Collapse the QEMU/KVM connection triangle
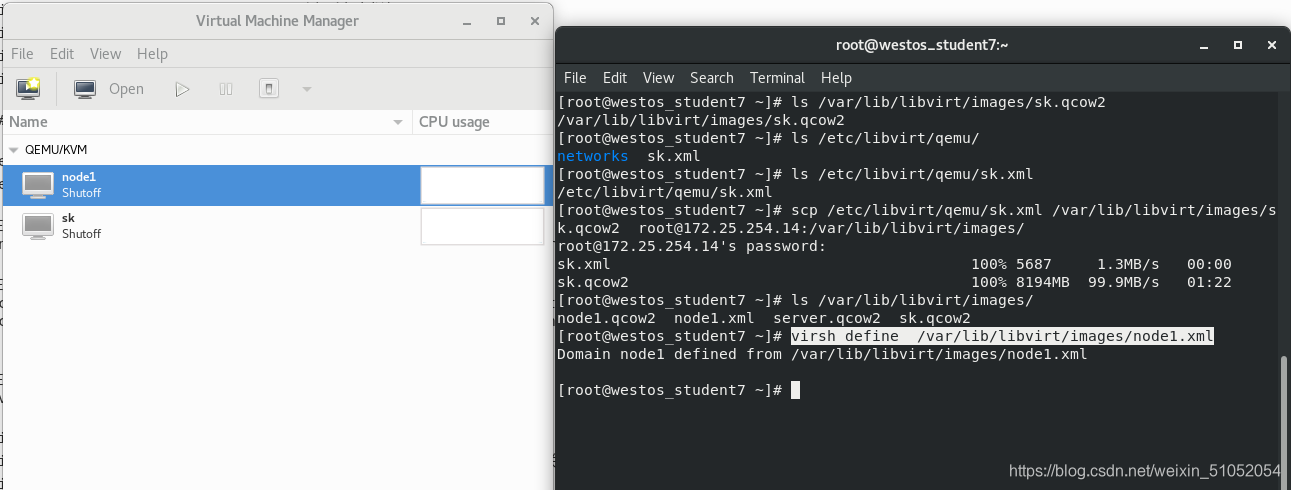Image resolution: width=1291 pixels, height=490 pixels. point(13,150)
